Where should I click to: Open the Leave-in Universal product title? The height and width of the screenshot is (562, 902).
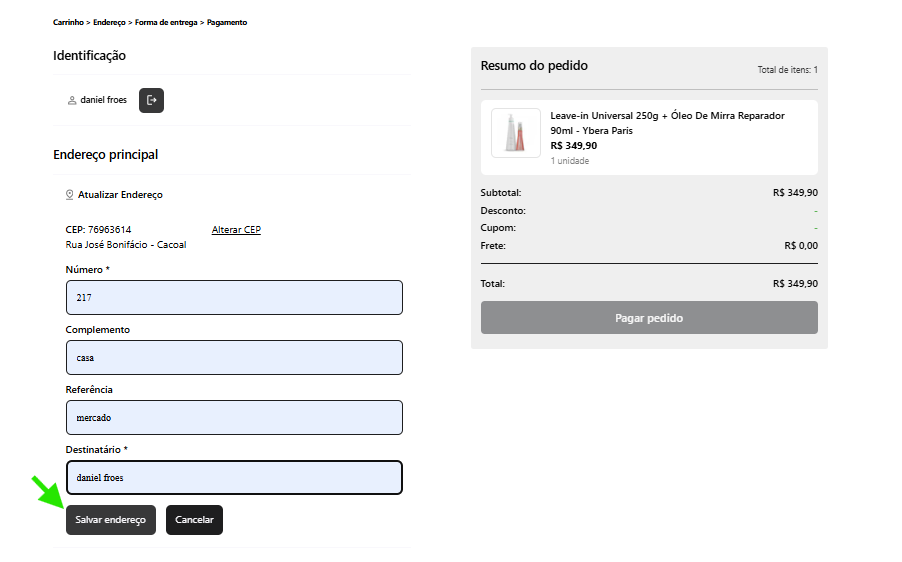[x=667, y=122]
